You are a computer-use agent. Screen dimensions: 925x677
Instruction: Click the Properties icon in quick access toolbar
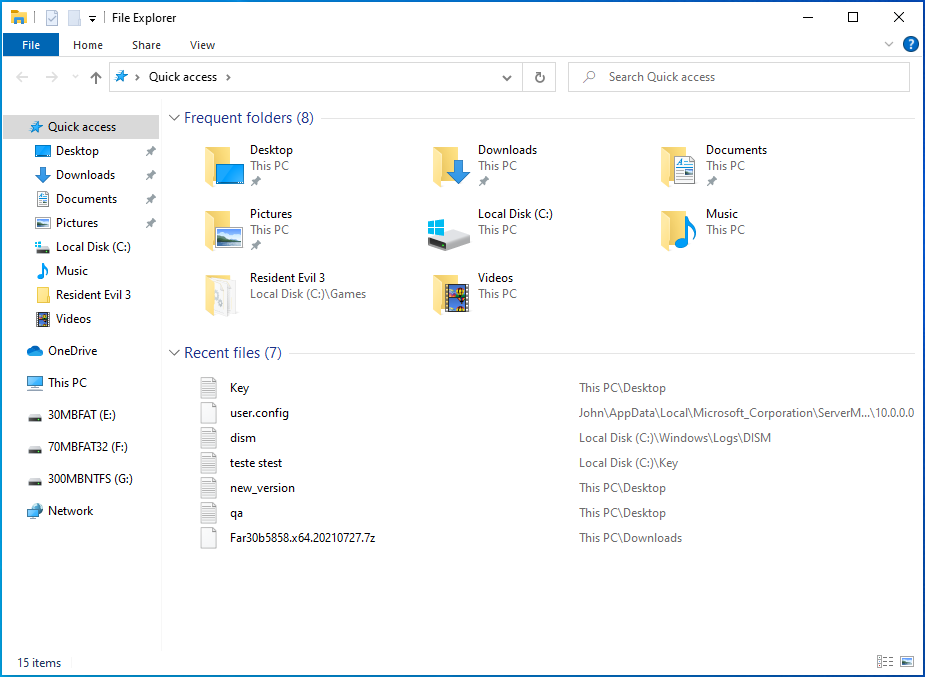pyautogui.click(x=52, y=18)
